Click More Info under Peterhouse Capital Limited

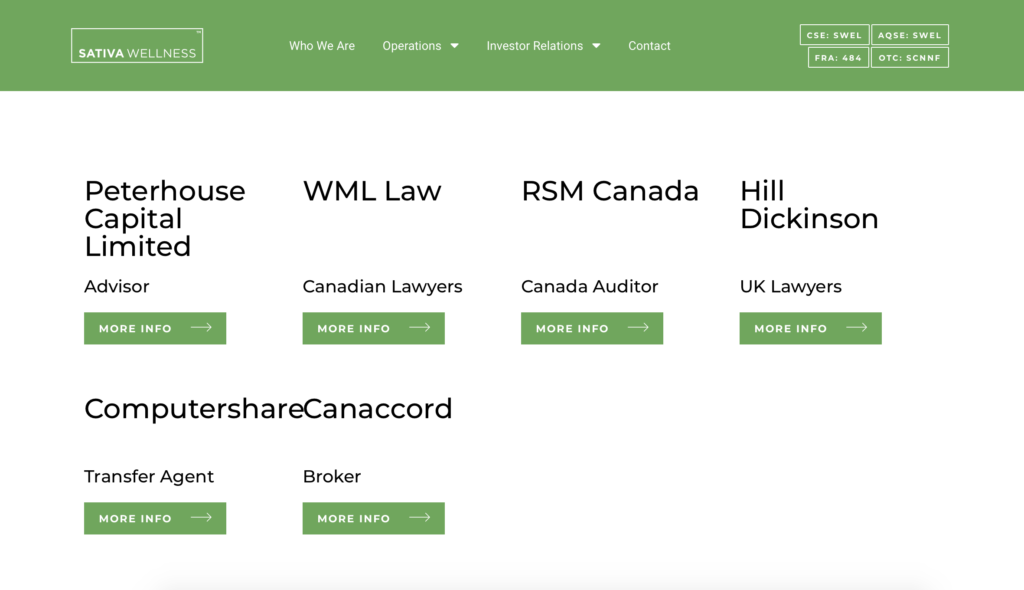pyautogui.click(x=155, y=328)
